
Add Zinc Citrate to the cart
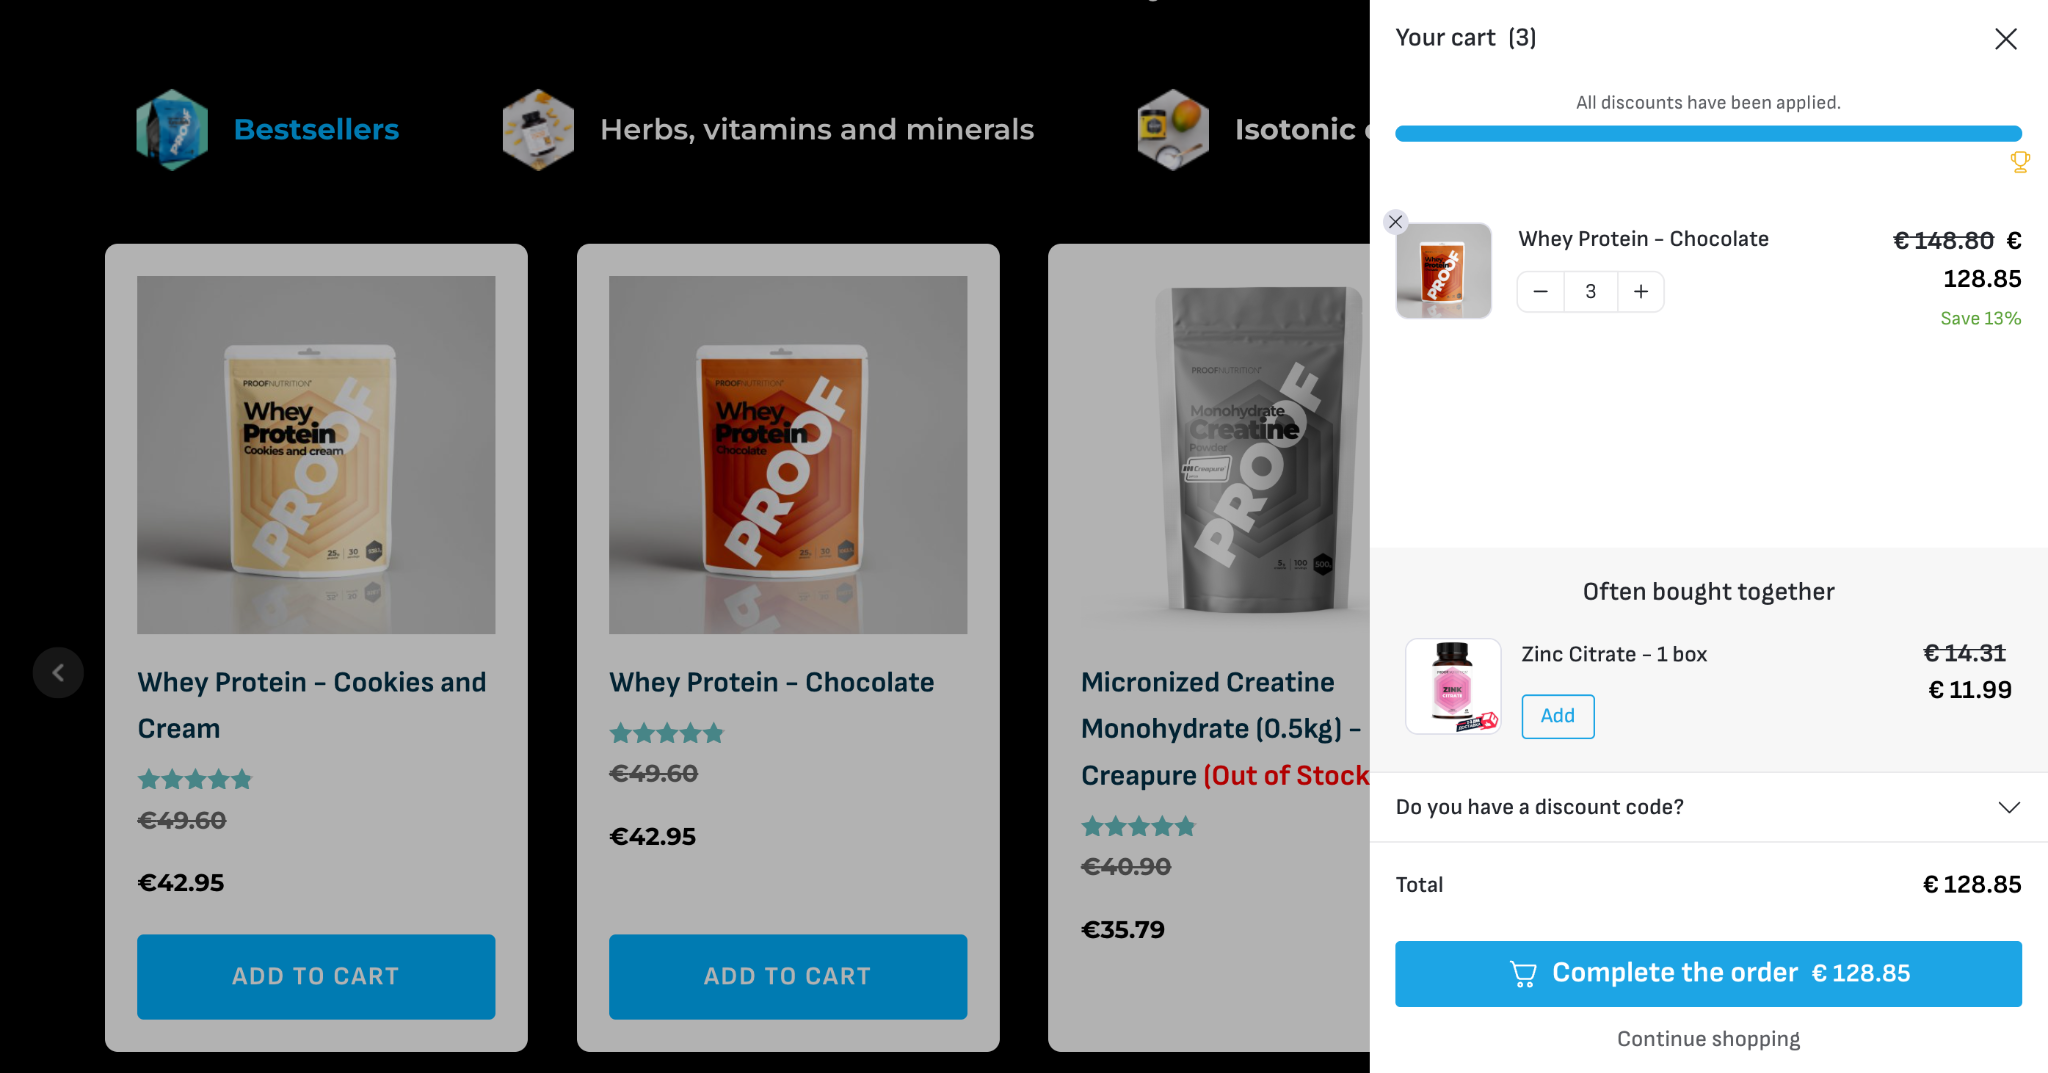[1558, 716]
